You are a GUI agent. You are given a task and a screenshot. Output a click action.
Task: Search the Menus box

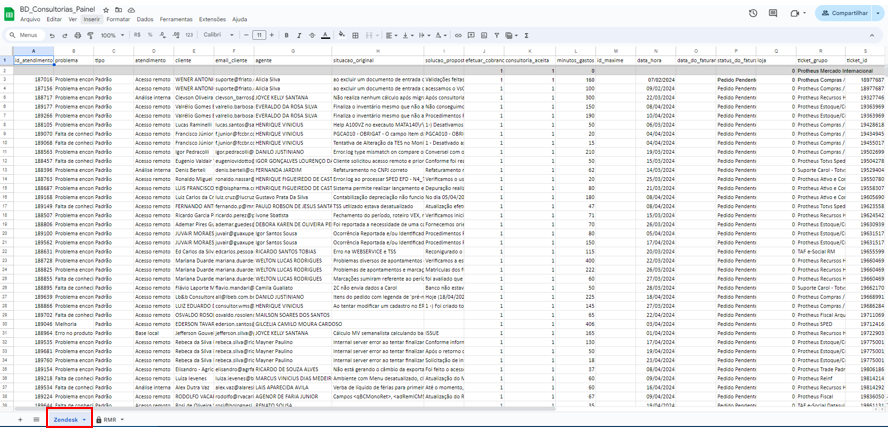pos(24,35)
